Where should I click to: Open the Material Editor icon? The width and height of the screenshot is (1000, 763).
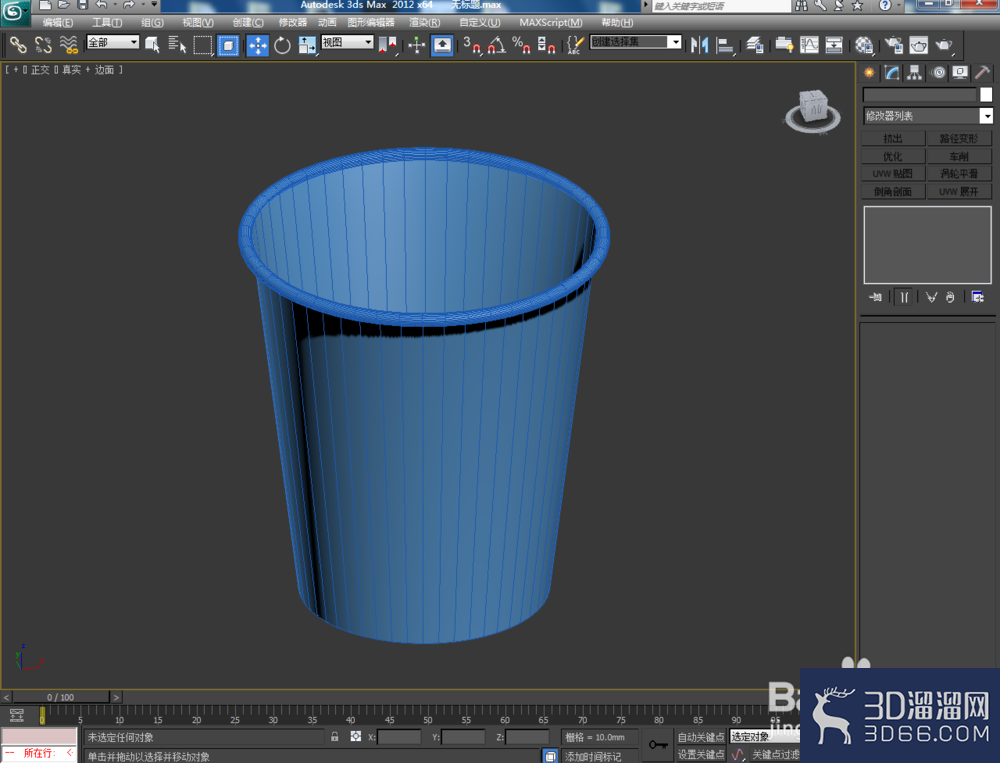click(x=864, y=45)
